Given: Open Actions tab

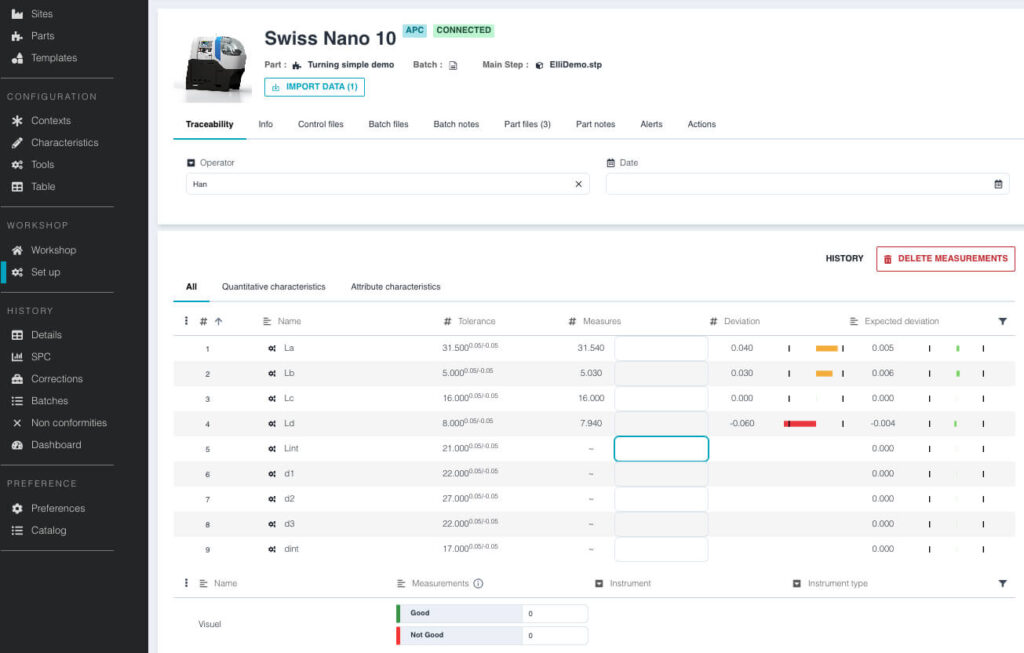Looking at the screenshot, I should [701, 124].
